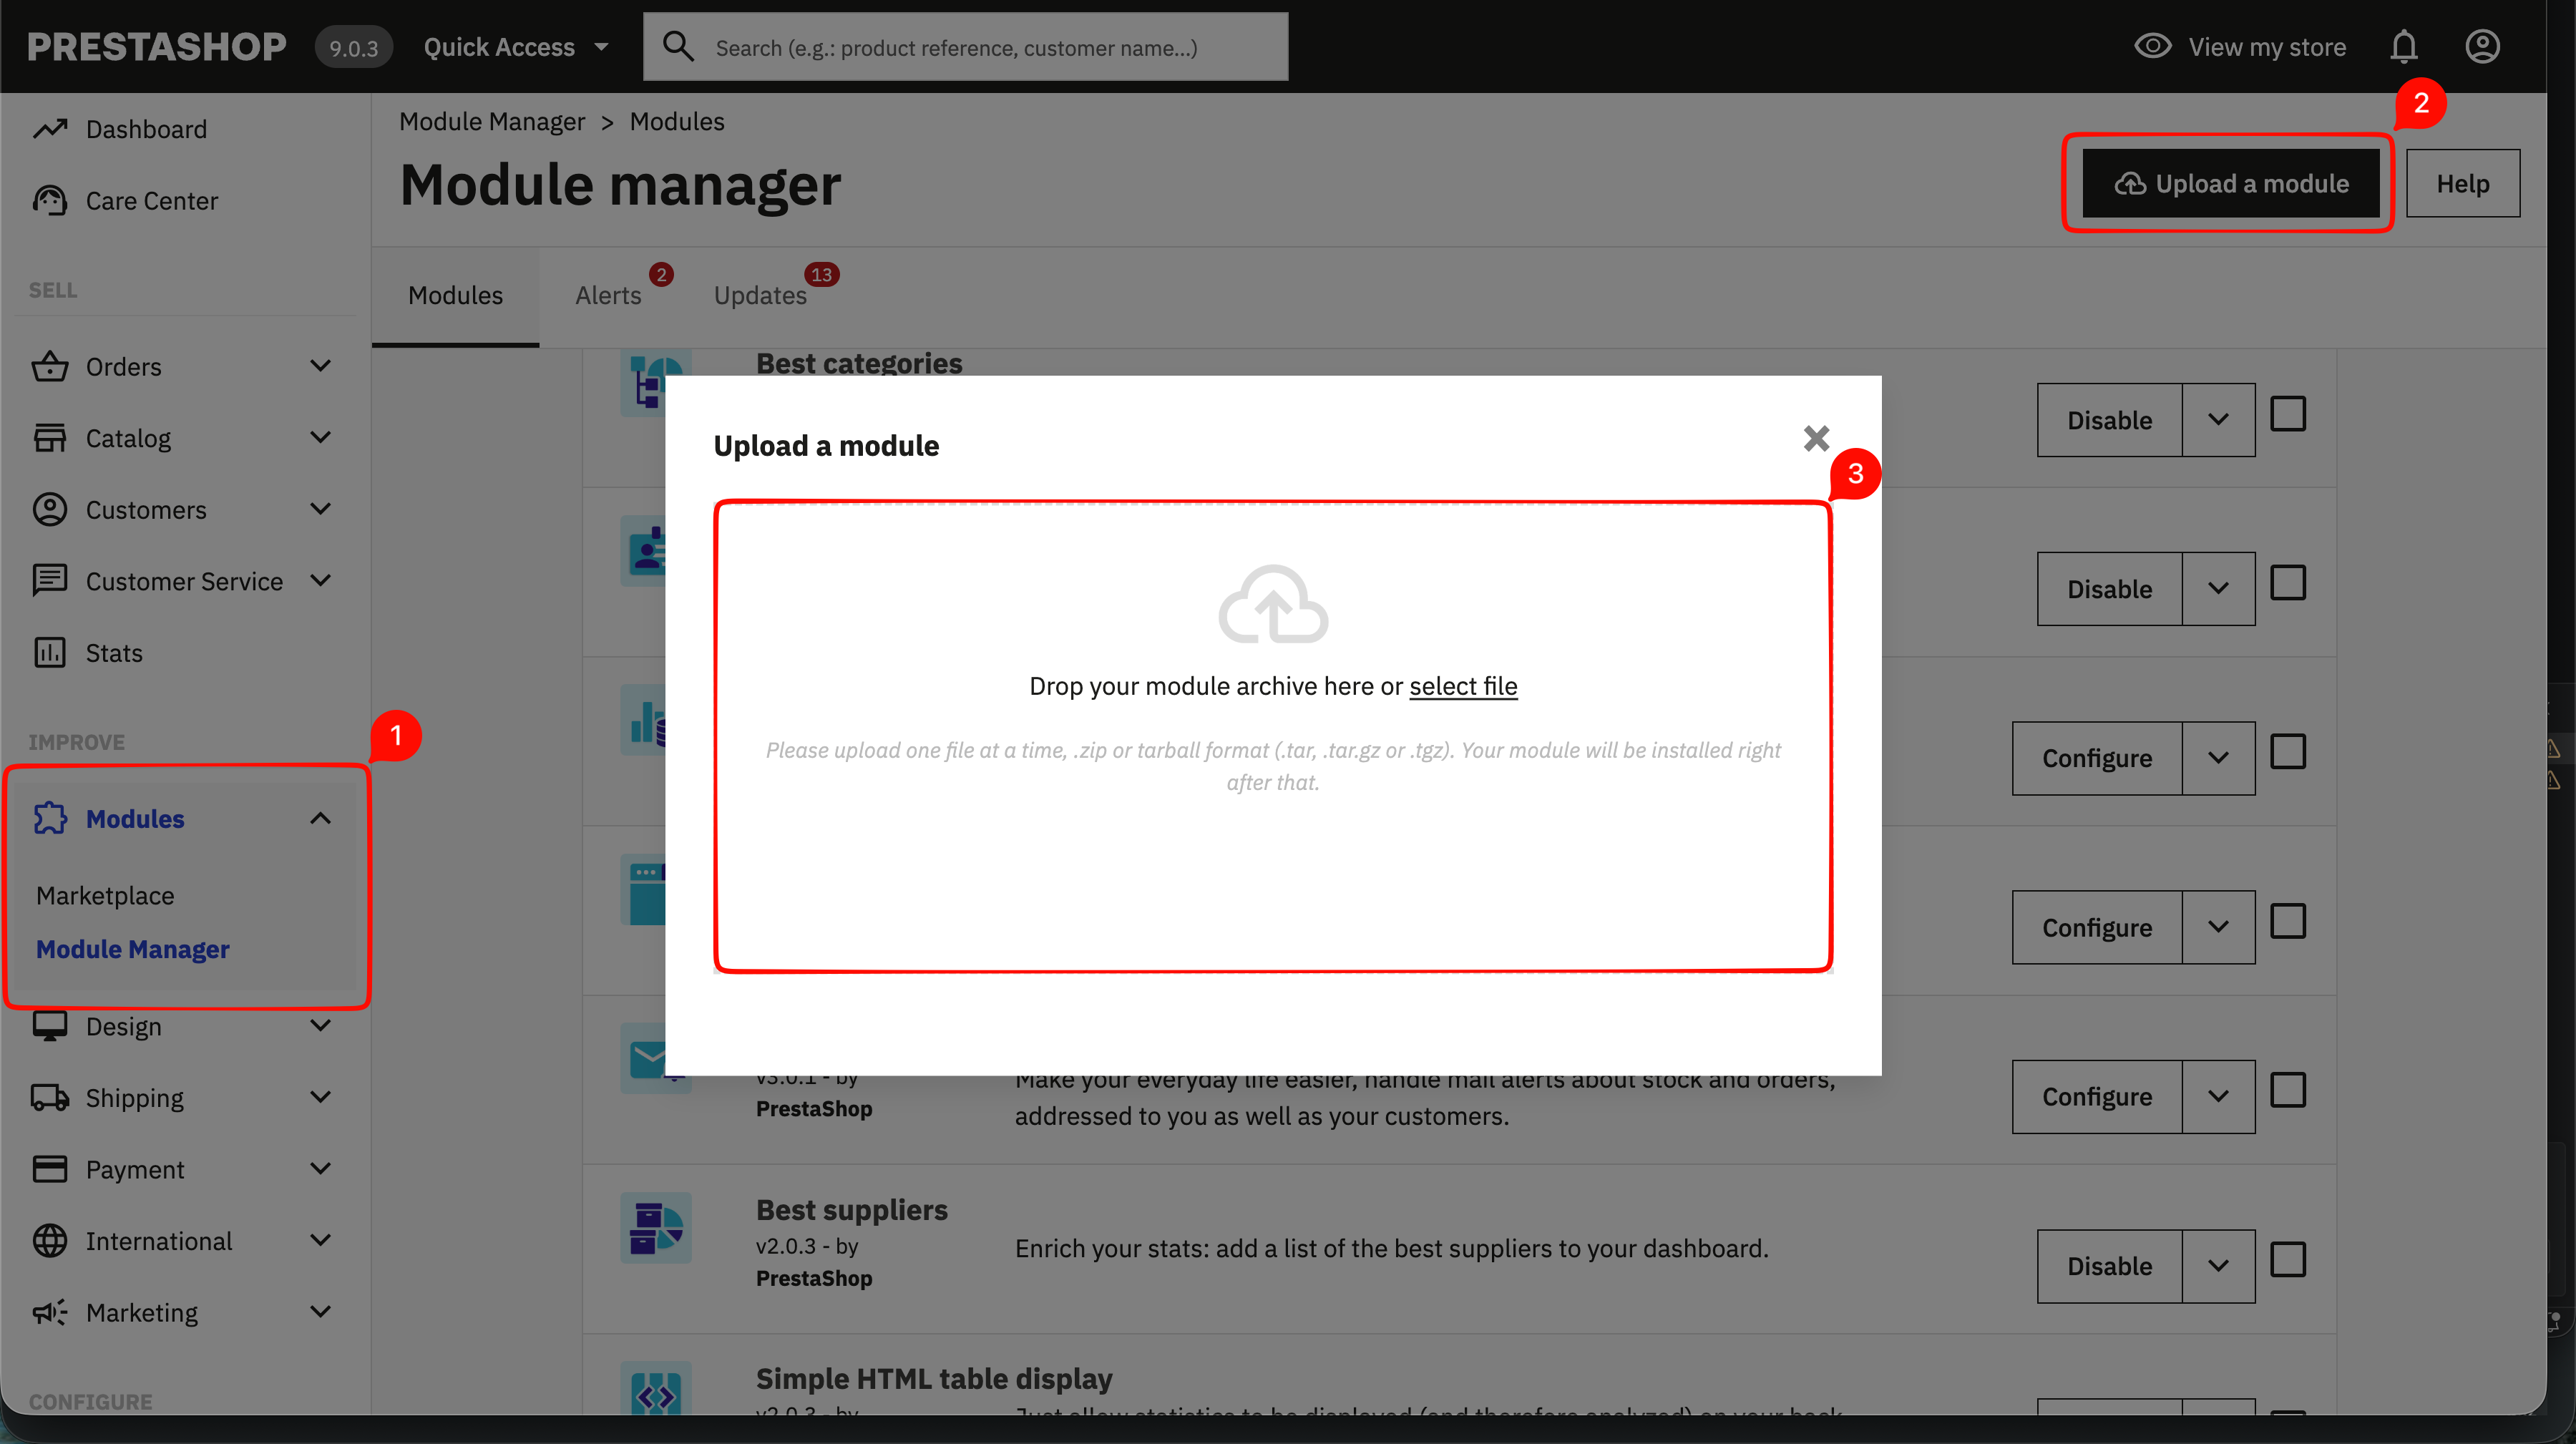
Task: Click the cloud upload icon in dropzone
Action: (1273, 604)
